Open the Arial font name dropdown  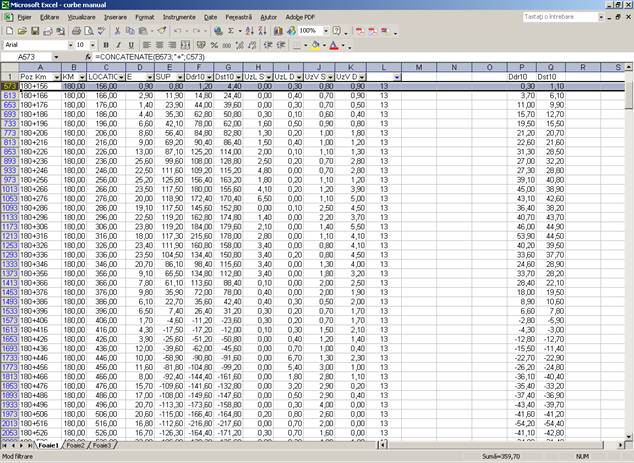(x=63, y=45)
